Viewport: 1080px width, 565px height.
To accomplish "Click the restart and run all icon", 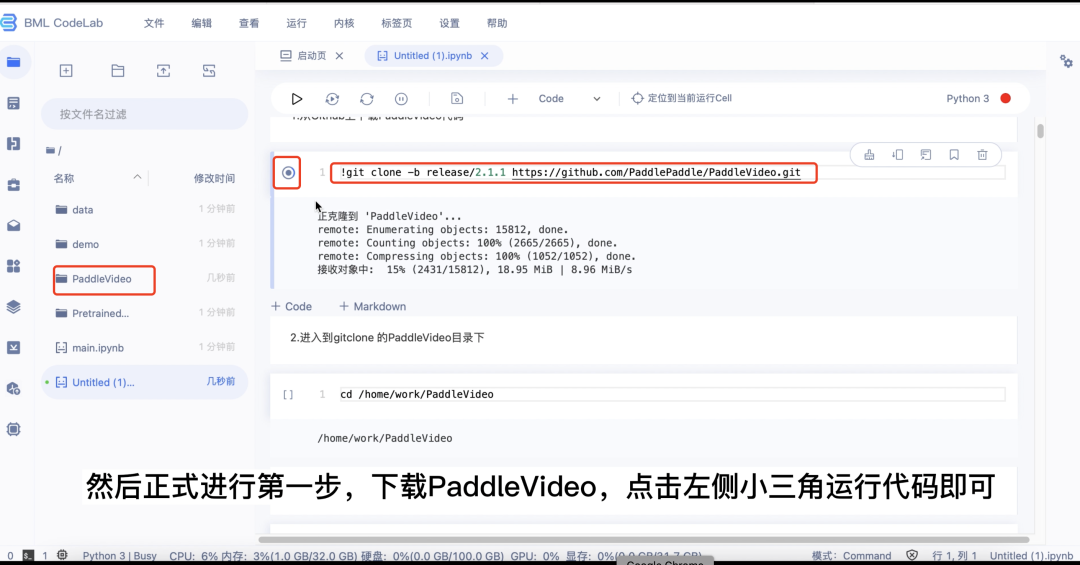I will point(332,99).
